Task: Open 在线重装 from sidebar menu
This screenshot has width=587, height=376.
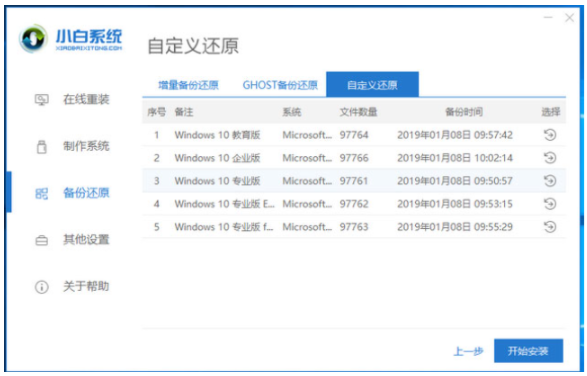Action: pos(86,100)
